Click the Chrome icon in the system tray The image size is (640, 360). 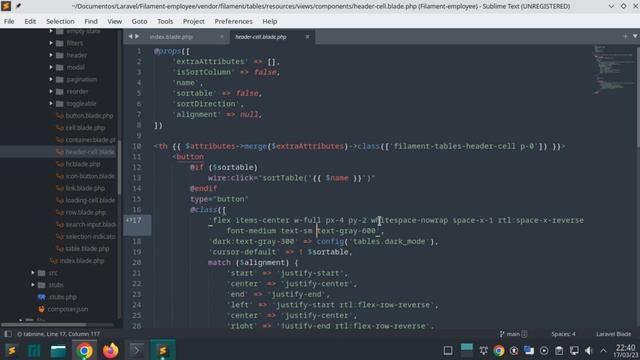point(498,350)
